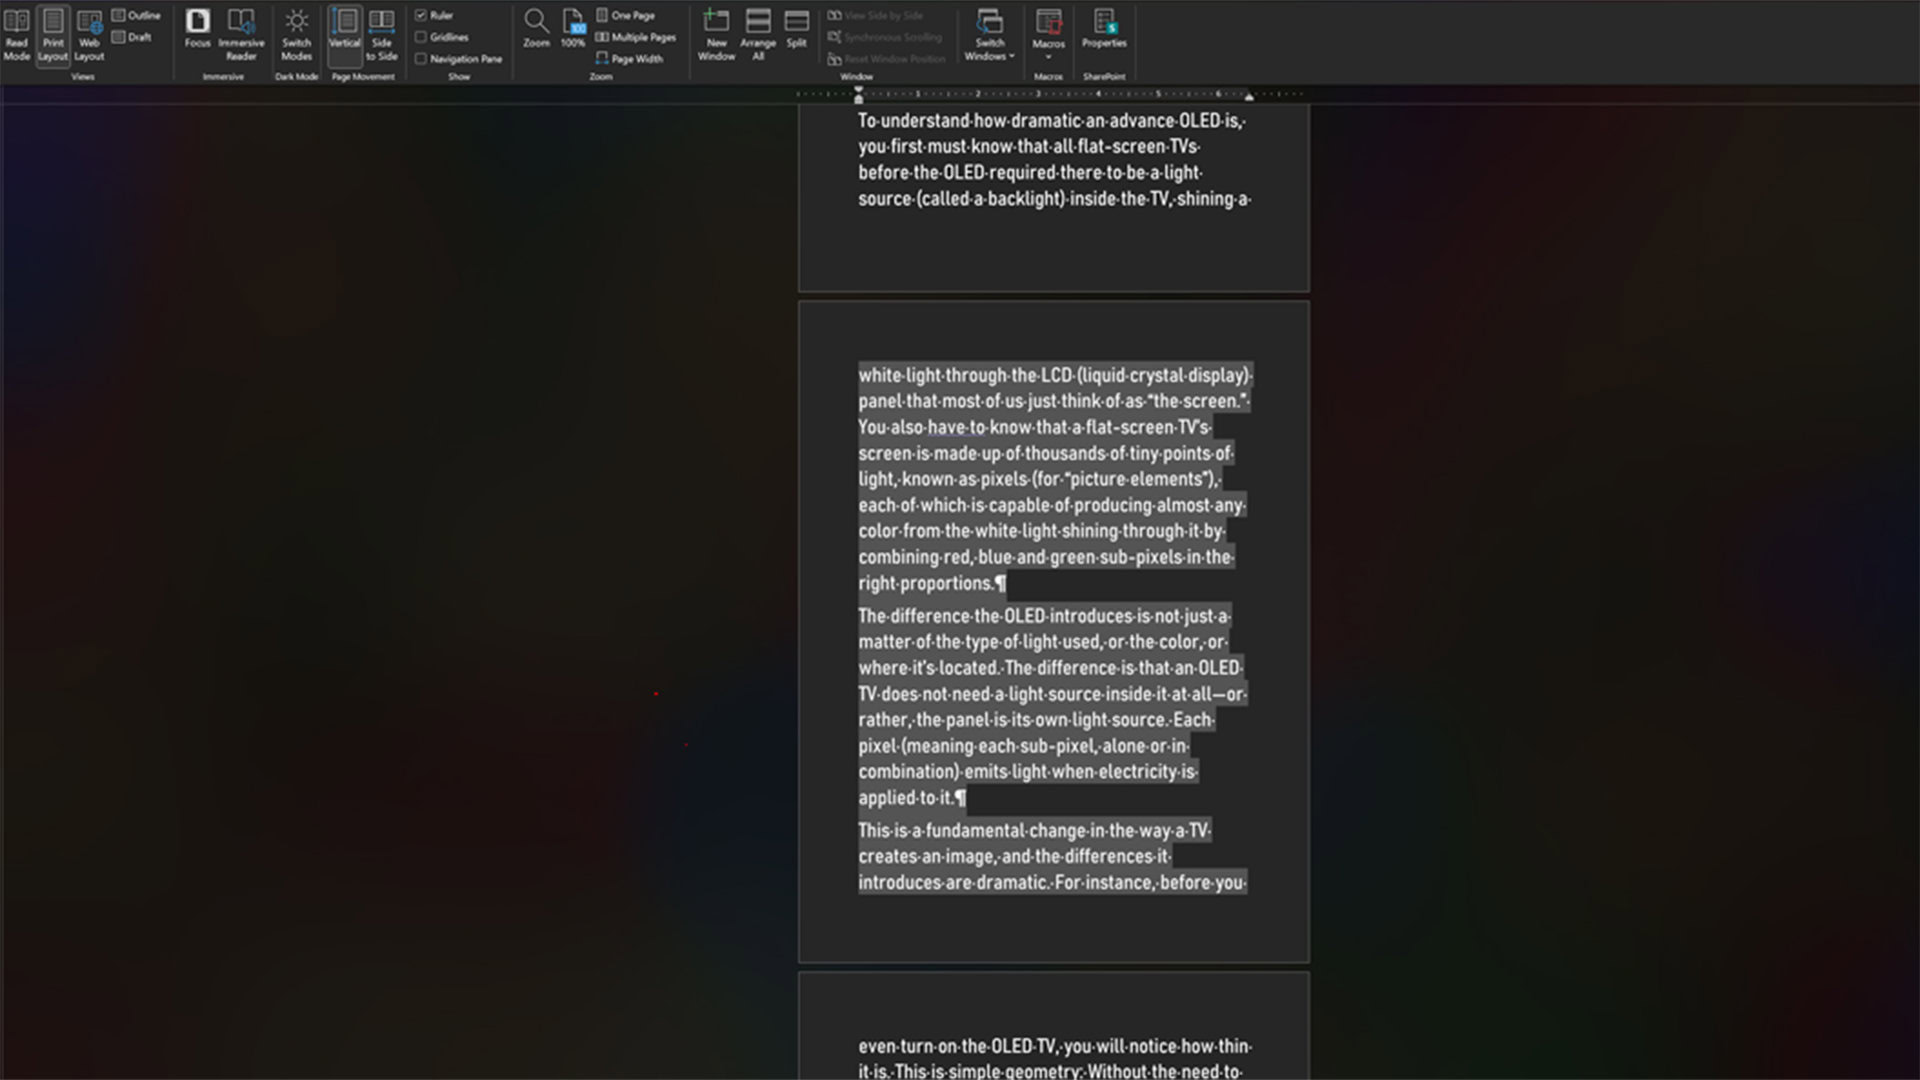Open Focus mode
The image size is (1920, 1080).
(x=197, y=28)
